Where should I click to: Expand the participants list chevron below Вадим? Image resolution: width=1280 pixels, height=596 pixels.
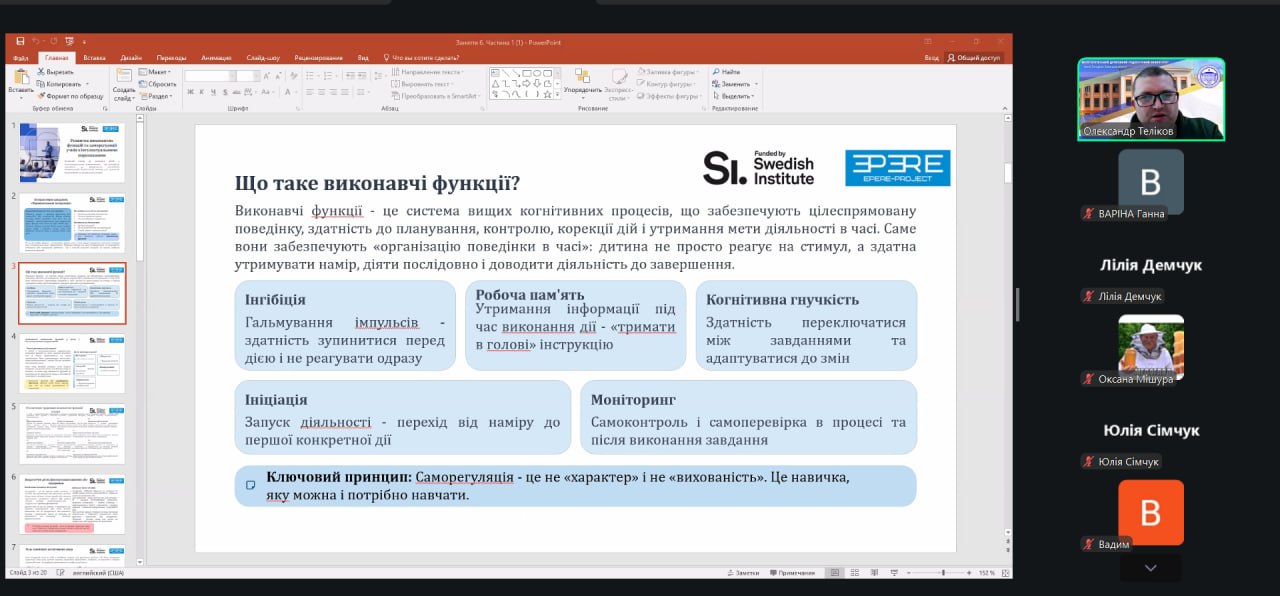click(x=1150, y=568)
